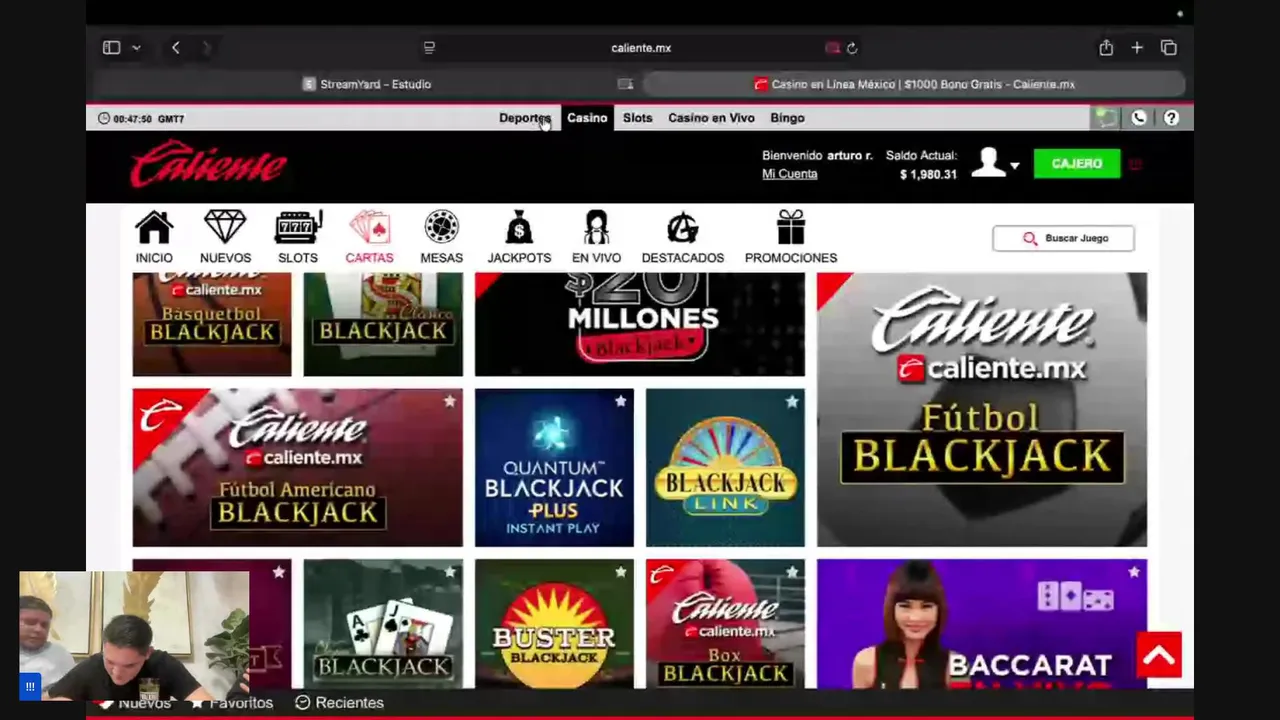The height and width of the screenshot is (720, 1280).
Task: Click Safari sidebar toggle icon
Action: (x=112, y=48)
